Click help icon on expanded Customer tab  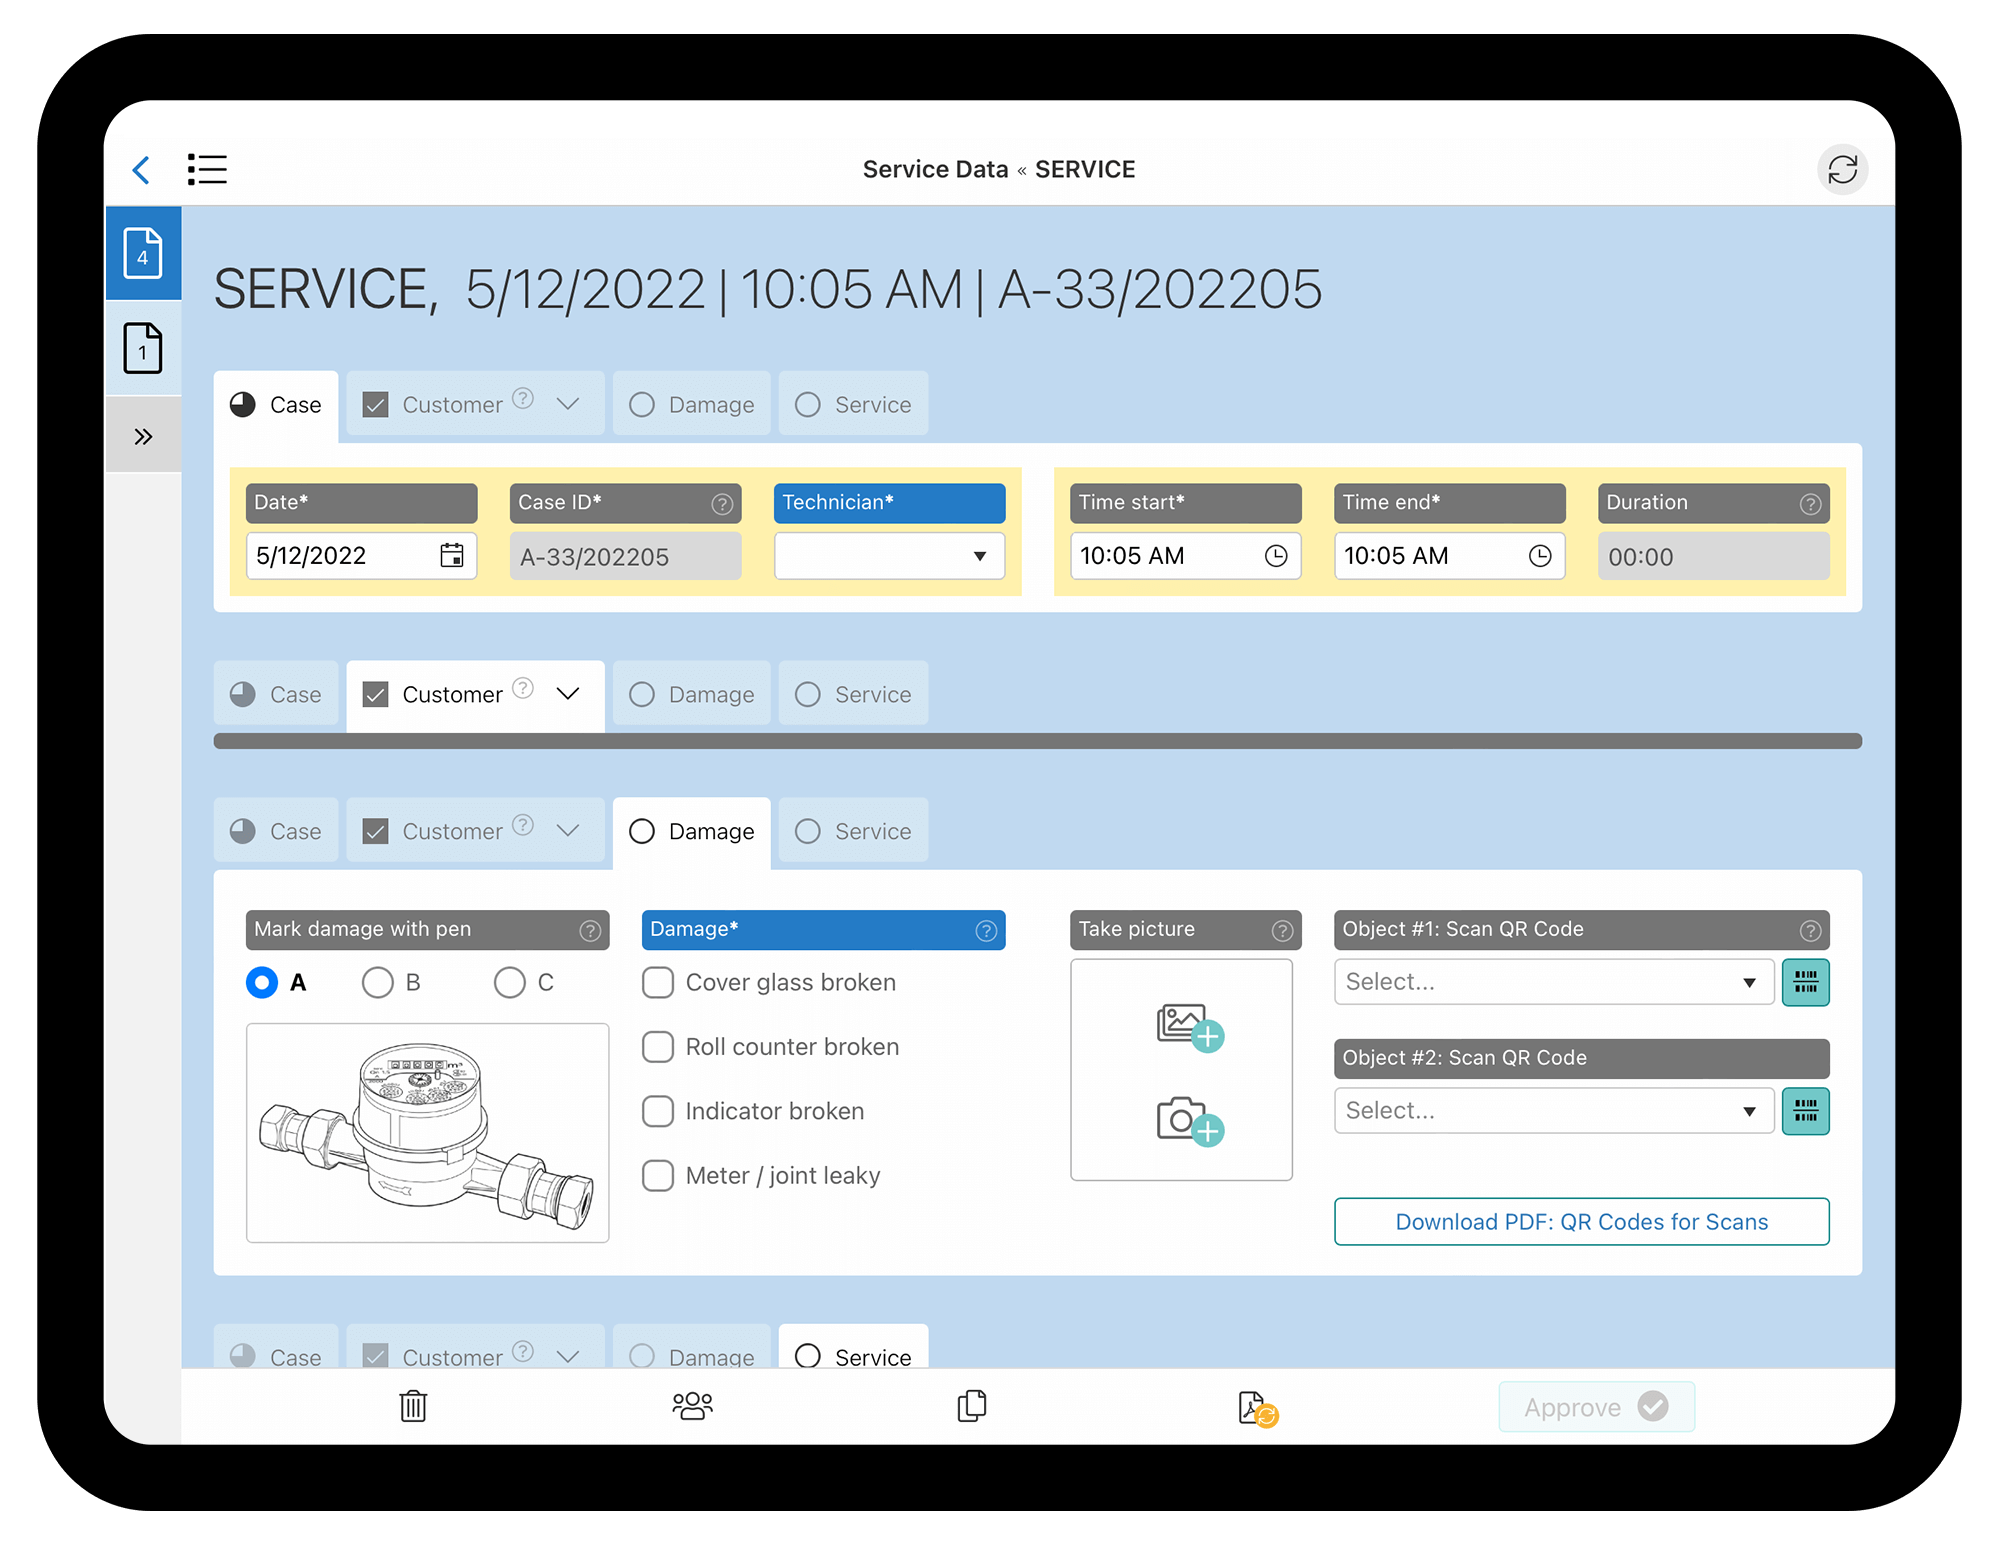tap(522, 688)
